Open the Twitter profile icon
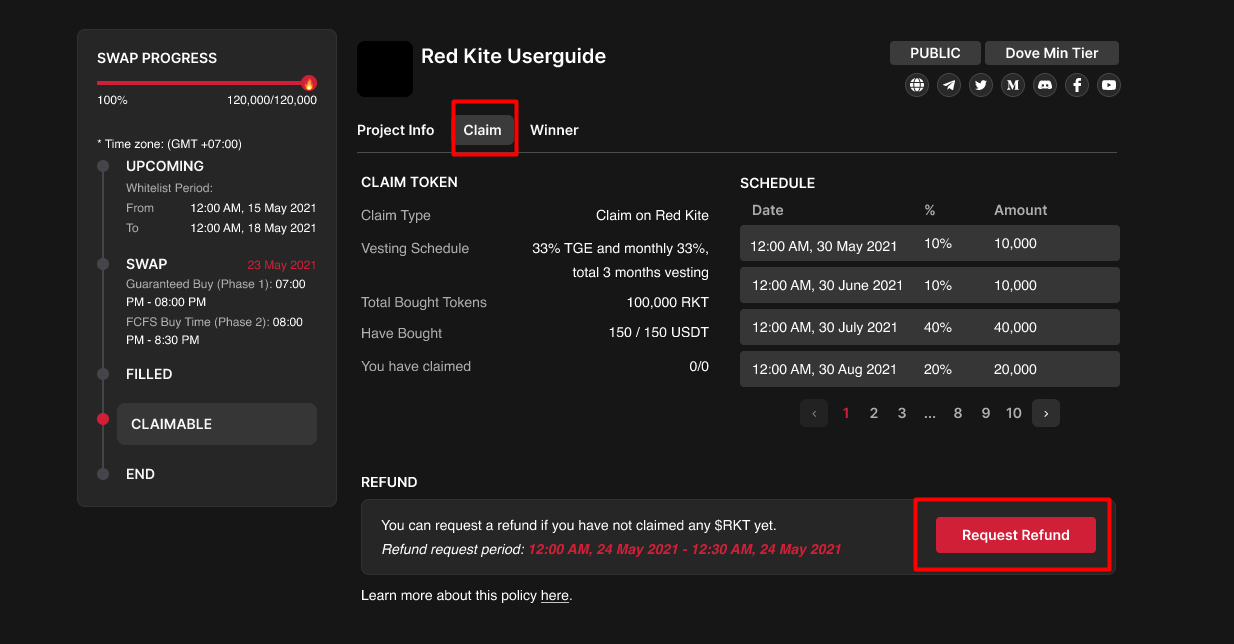The image size is (1234, 644). [981, 85]
